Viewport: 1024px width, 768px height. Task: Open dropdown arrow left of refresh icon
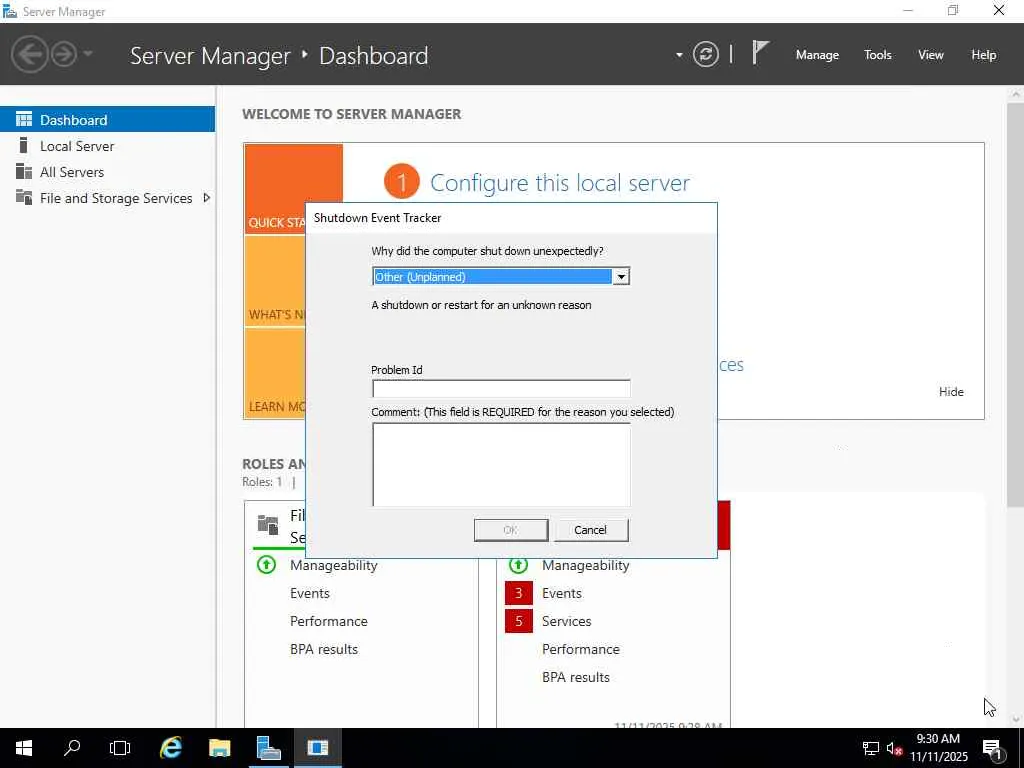pyautogui.click(x=679, y=55)
